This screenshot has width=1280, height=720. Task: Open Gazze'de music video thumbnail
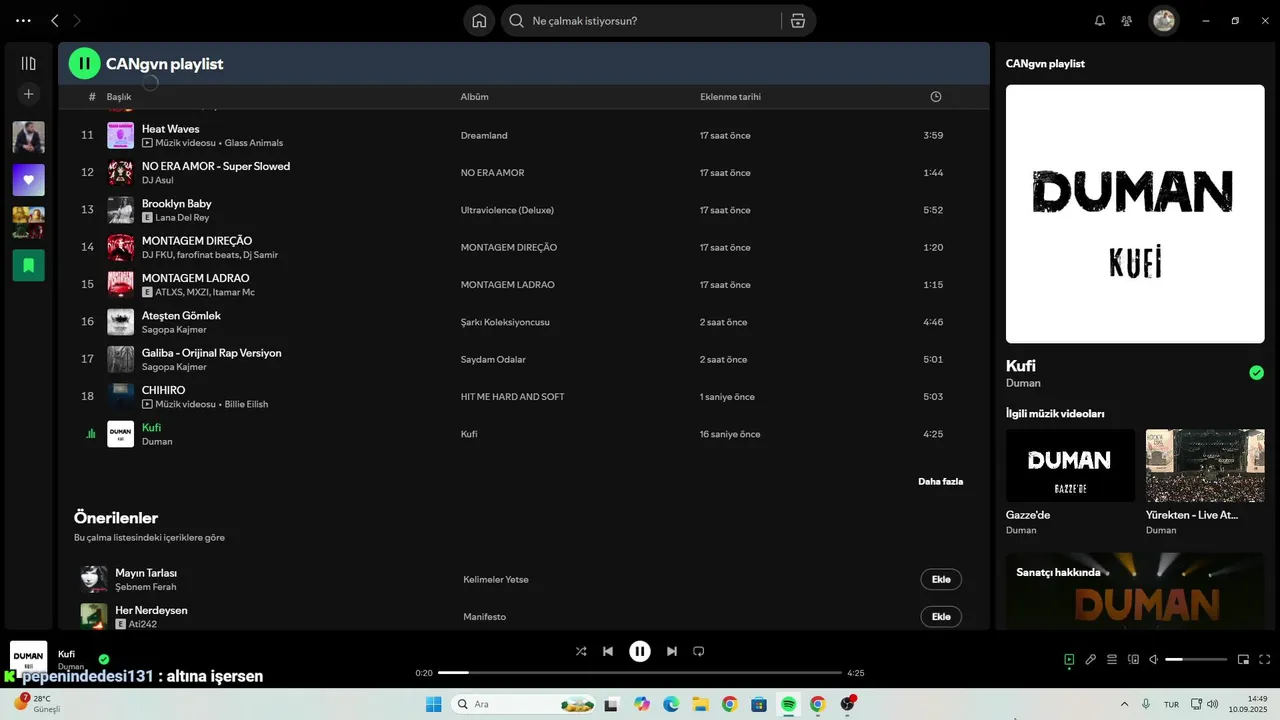pyautogui.click(x=1070, y=465)
